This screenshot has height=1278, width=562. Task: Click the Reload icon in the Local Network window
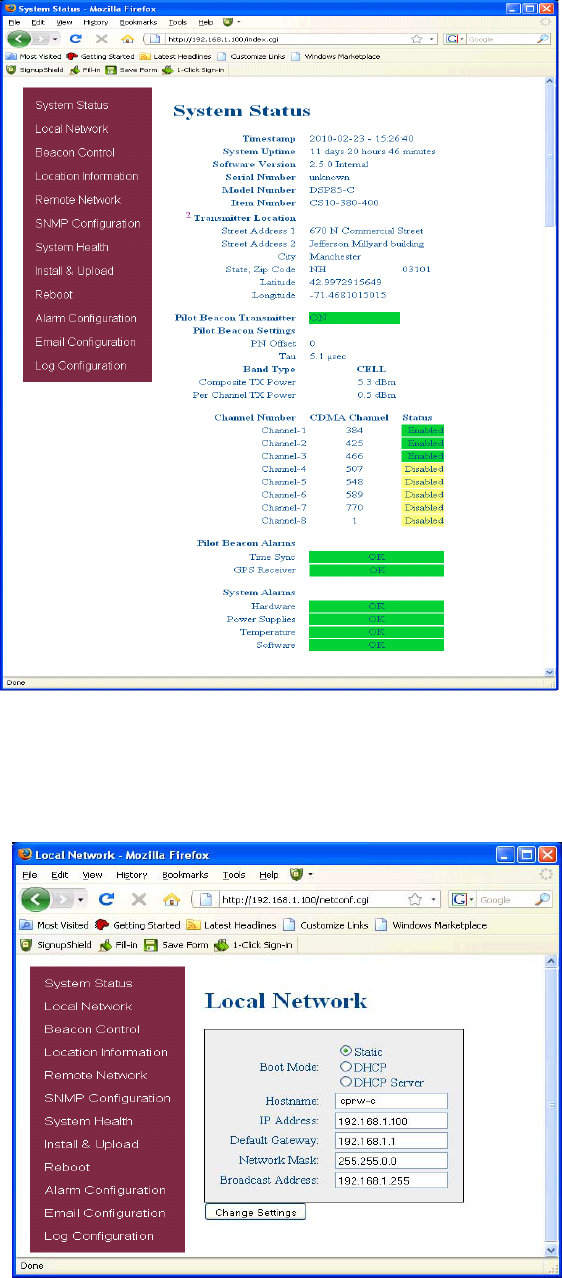click(104, 899)
